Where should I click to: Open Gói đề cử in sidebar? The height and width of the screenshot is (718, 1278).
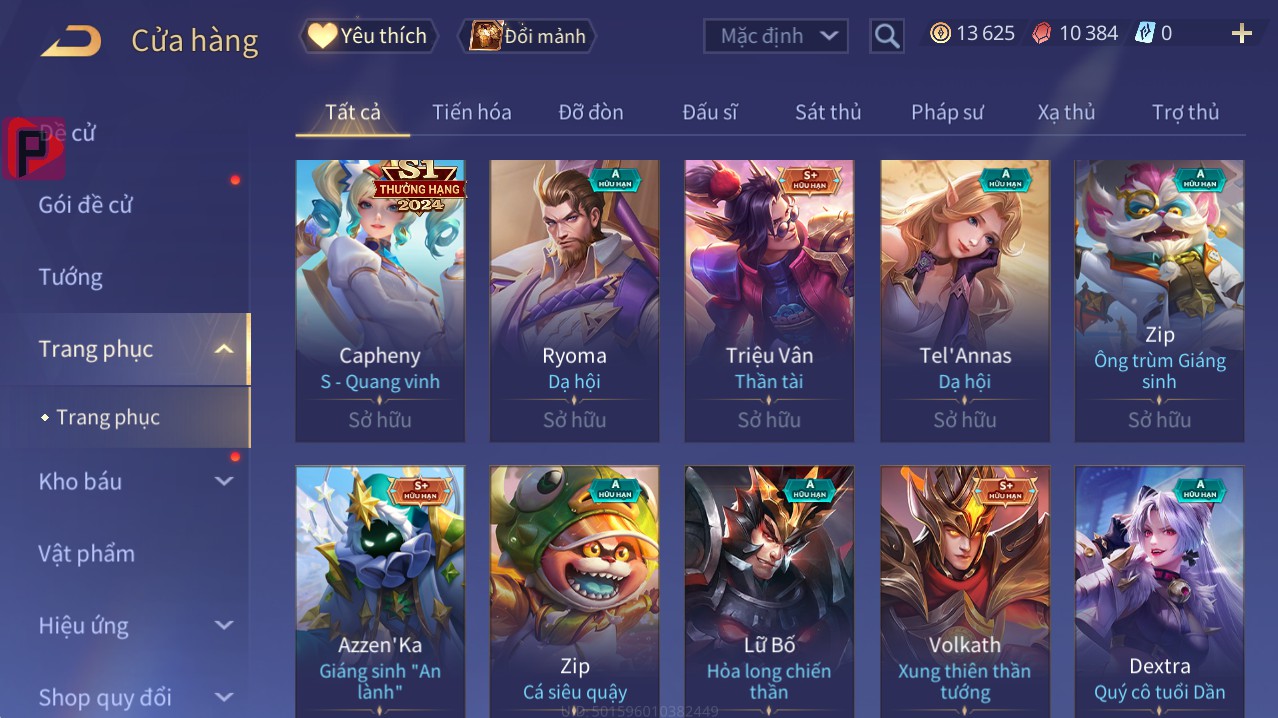tap(85, 205)
